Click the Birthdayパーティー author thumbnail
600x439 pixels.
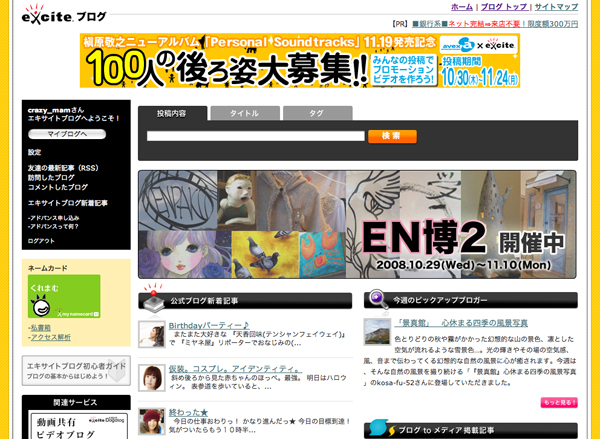coord(152,334)
